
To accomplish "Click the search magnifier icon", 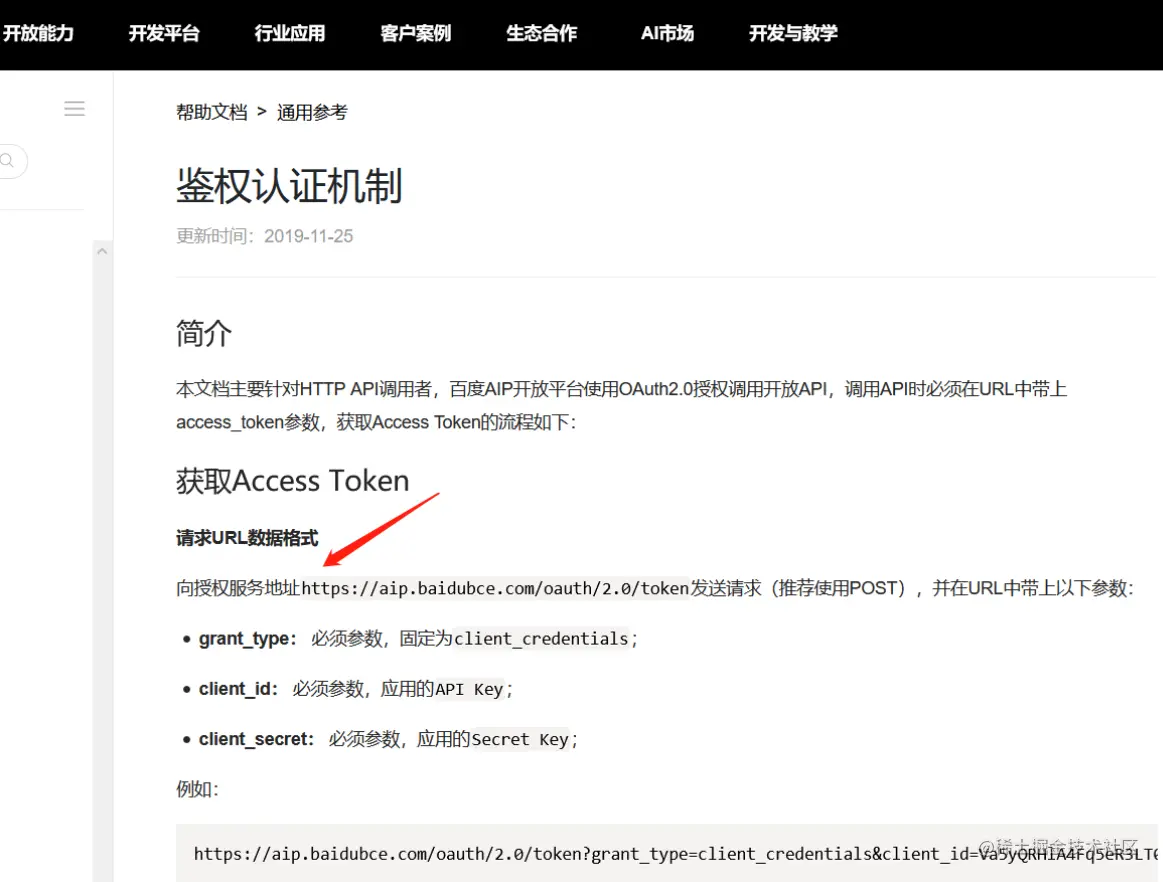I will coord(5,161).
